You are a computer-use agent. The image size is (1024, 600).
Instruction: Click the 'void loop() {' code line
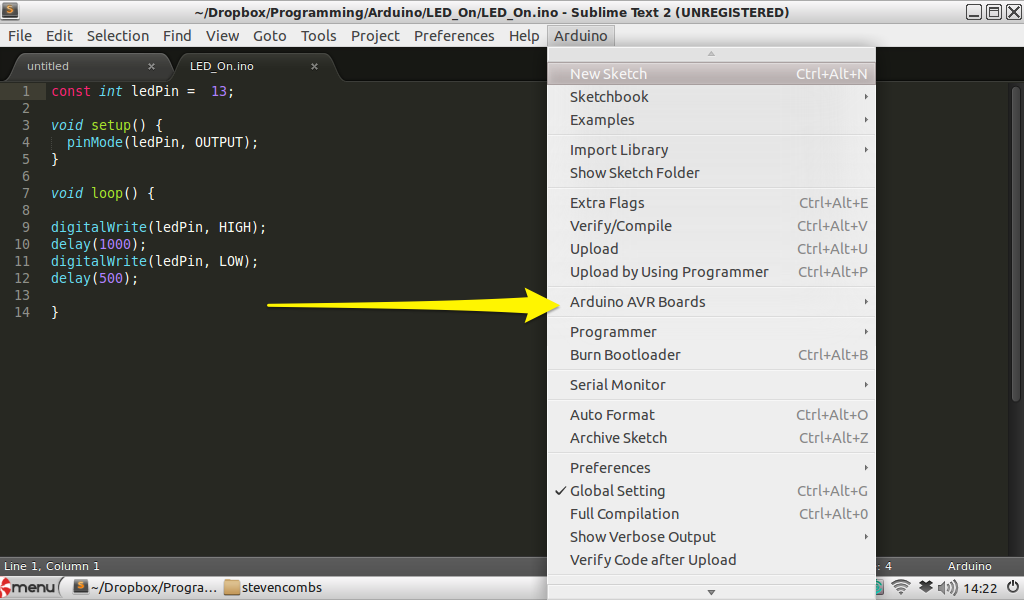103,193
